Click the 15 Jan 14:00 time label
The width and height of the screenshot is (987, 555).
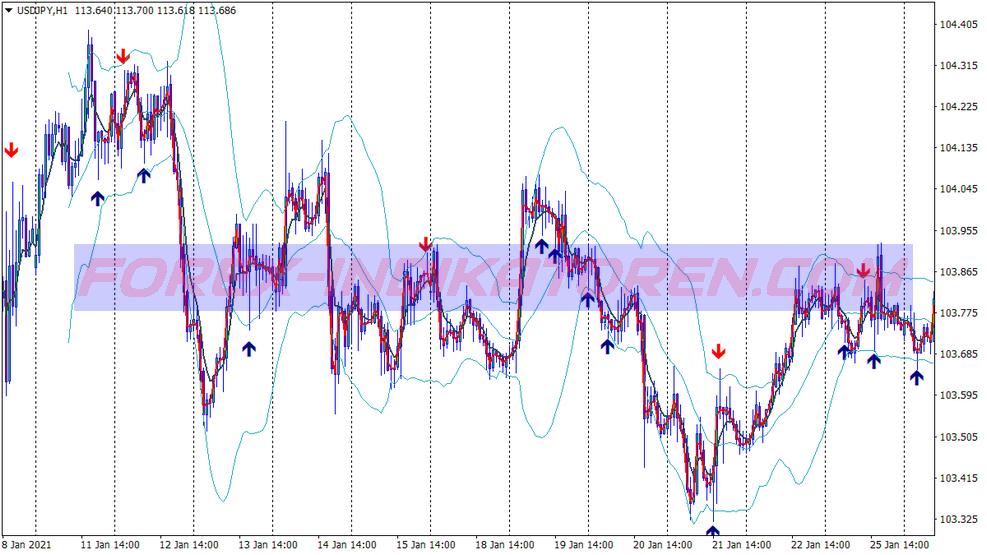(426, 545)
